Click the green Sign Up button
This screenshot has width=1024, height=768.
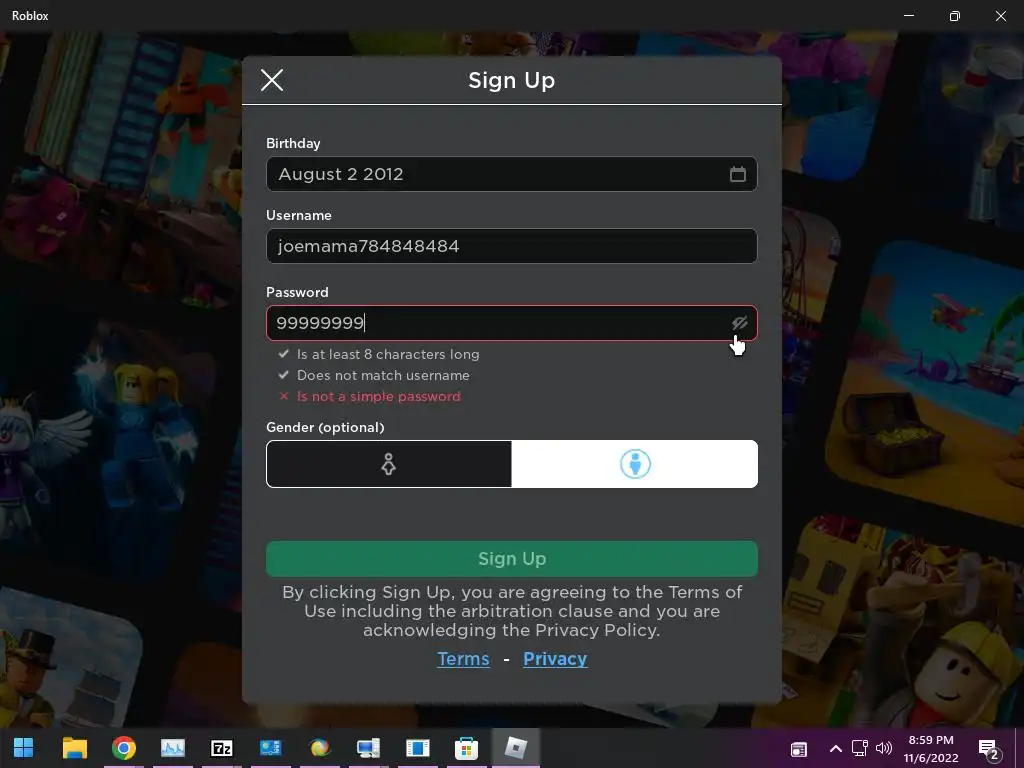pos(511,558)
